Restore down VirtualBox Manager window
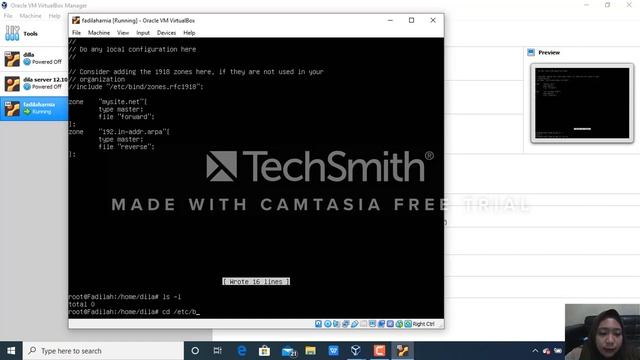Screen dimensions: 640x360 [608, 5]
